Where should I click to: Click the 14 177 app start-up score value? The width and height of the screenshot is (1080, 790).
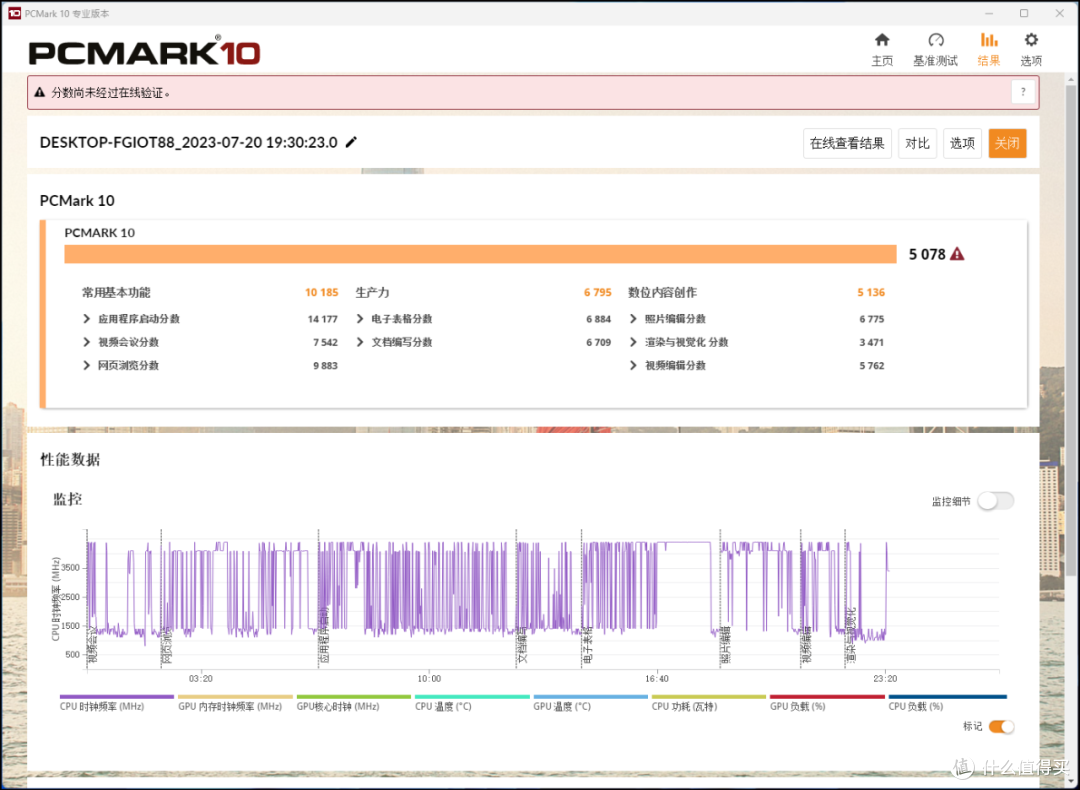click(x=322, y=319)
